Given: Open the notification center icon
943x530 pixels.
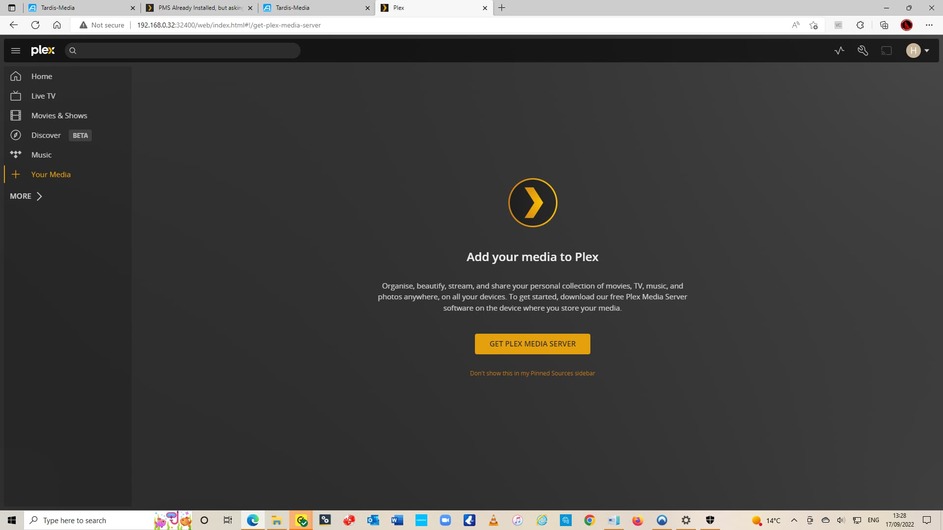Looking at the screenshot, I should 927,520.
